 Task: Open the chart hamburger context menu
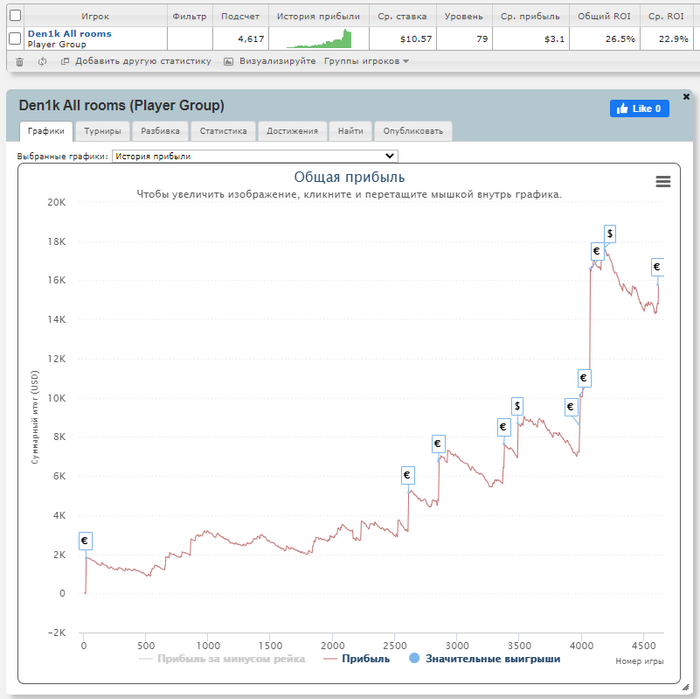[x=663, y=181]
